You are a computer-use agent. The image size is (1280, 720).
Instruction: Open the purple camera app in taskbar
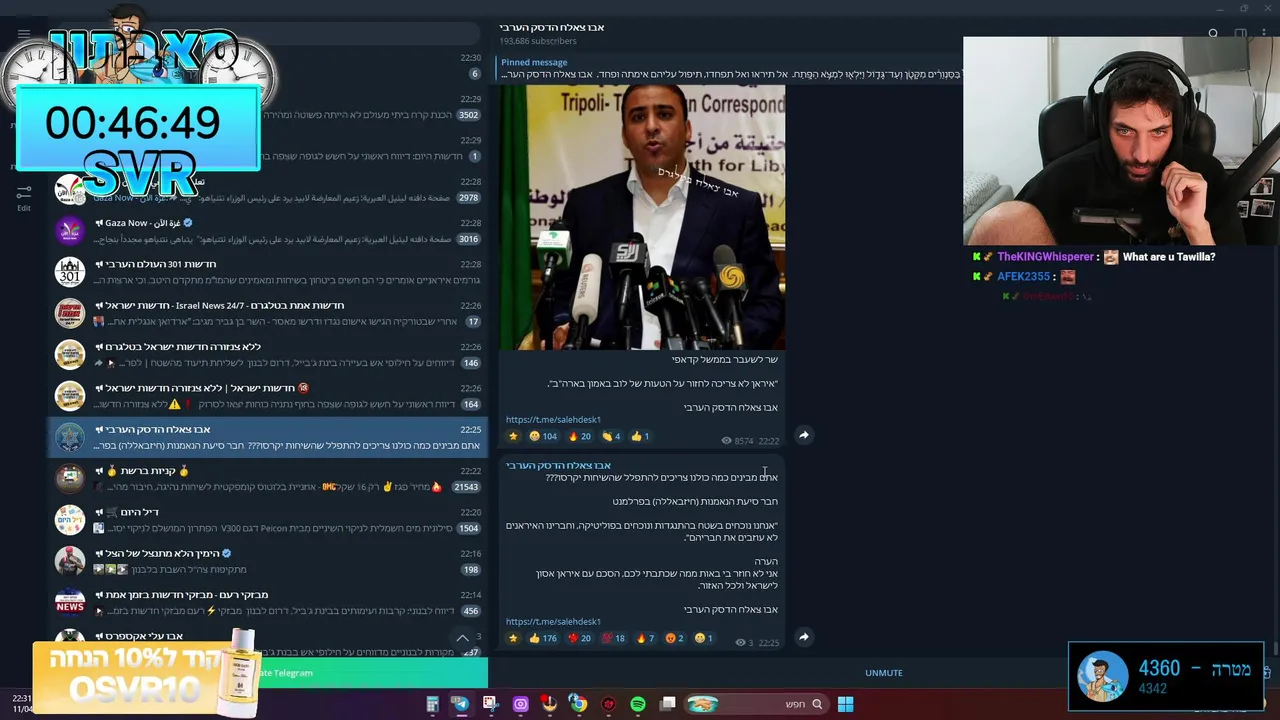(520, 704)
